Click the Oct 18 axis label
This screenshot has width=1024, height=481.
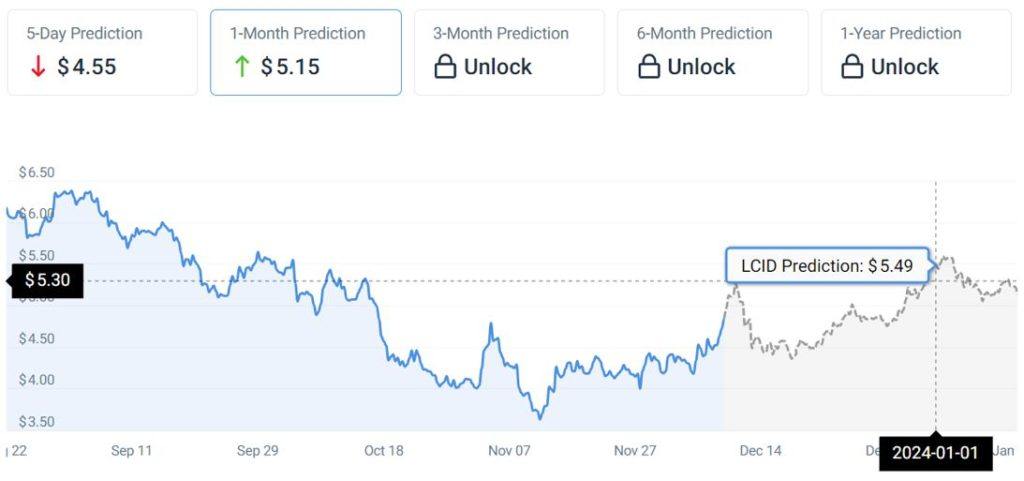[x=384, y=450]
